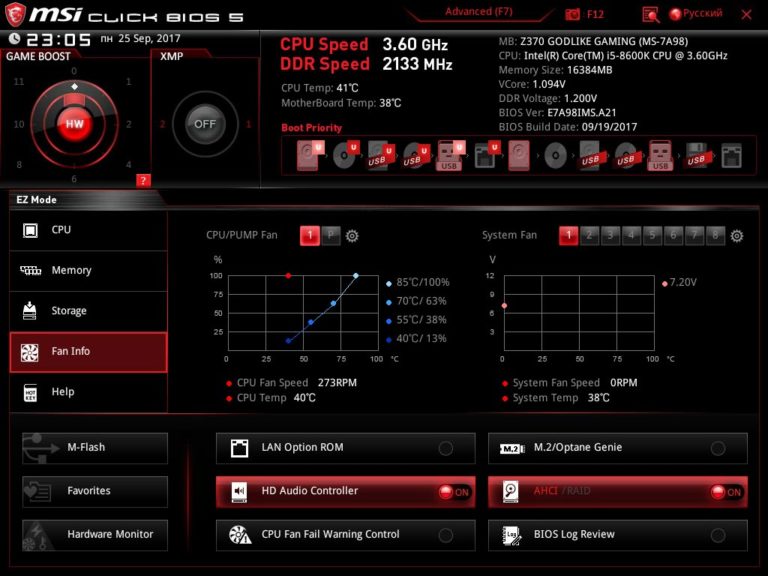Open M-Flash utility

95,448
